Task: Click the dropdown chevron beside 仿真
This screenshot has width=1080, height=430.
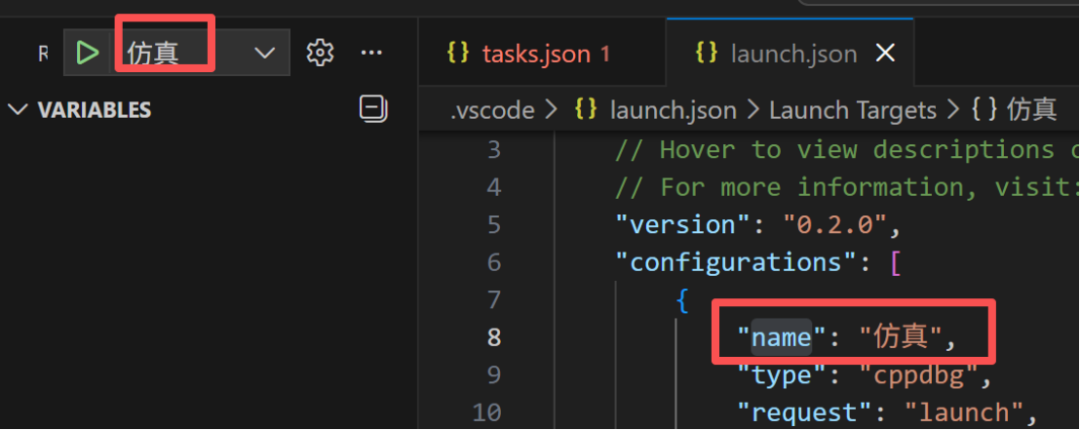Action: coord(264,53)
